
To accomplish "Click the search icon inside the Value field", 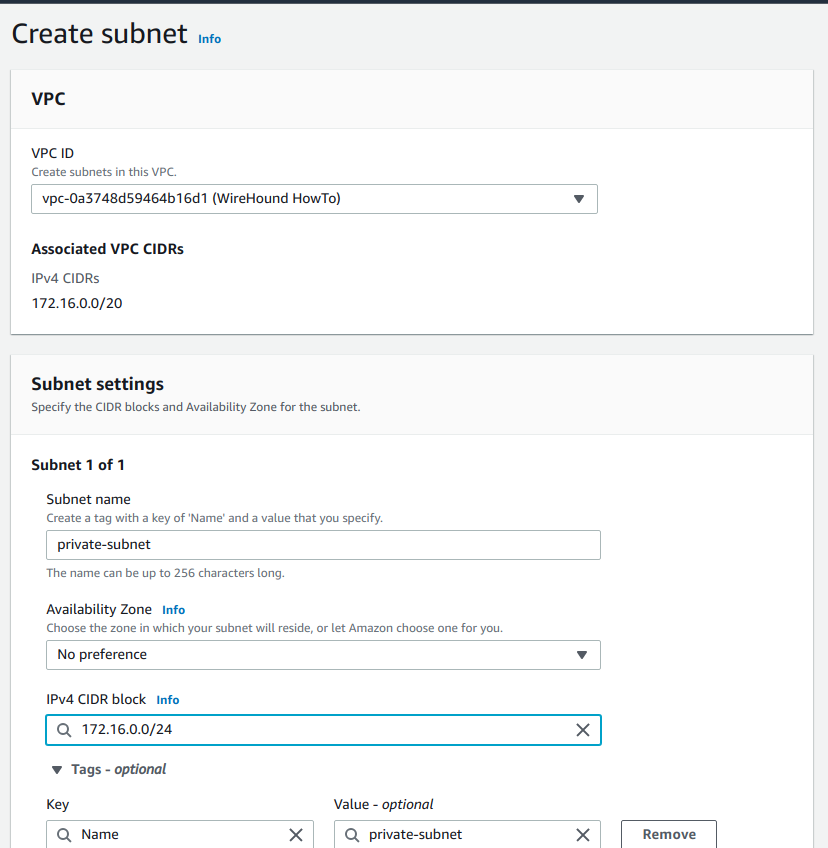I will pyautogui.click(x=351, y=834).
